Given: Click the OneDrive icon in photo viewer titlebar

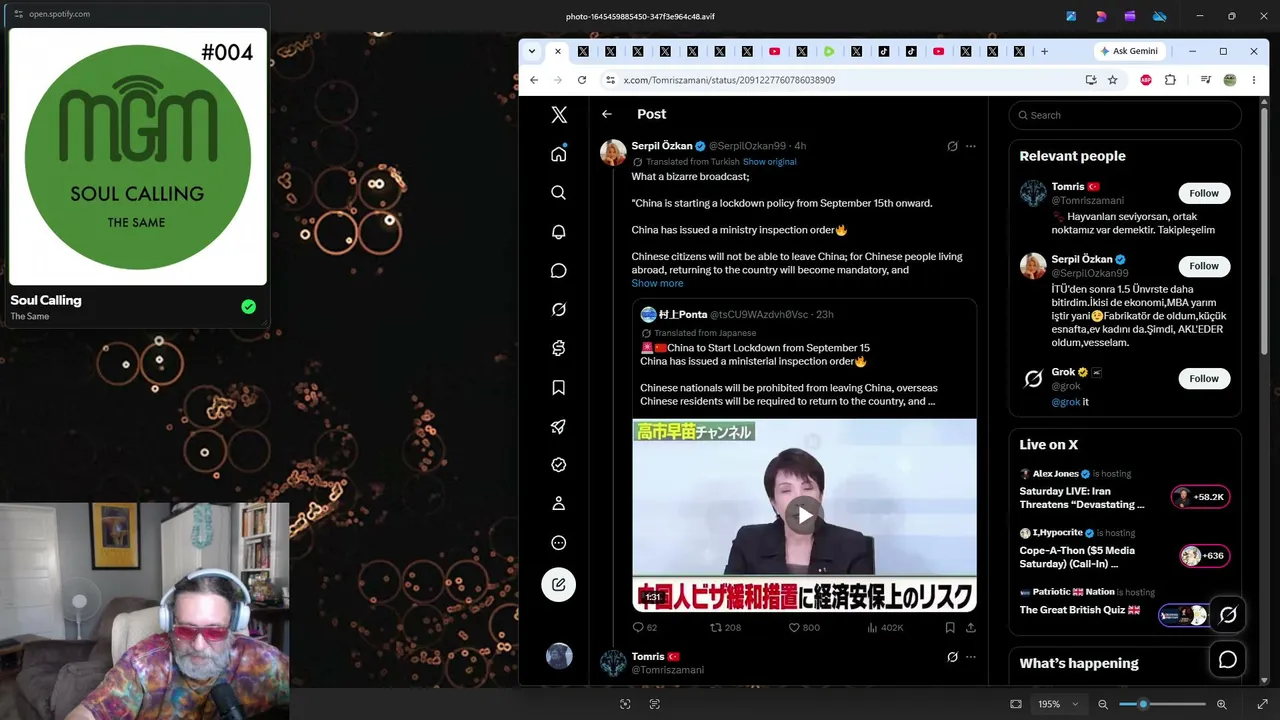Looking at the screenshot, I should pyautogui.click(x=1160, y=16).
